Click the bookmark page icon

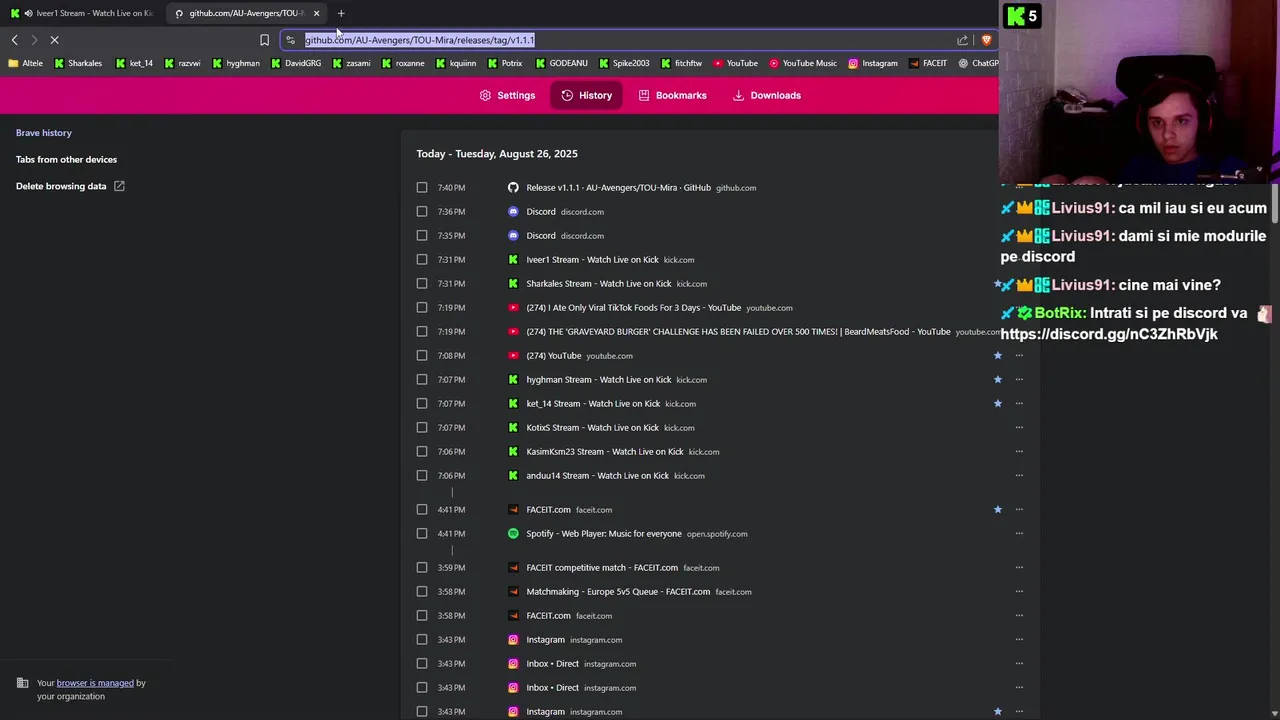point(264,40)
